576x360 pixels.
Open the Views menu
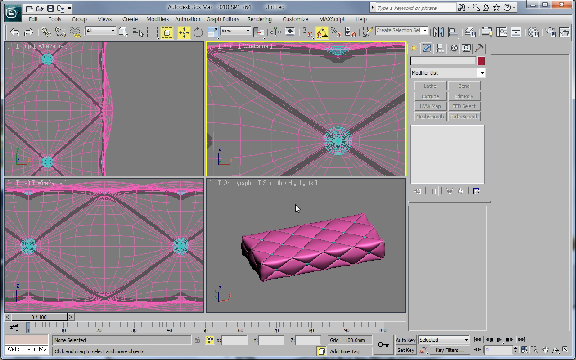(x=105, y=19)
